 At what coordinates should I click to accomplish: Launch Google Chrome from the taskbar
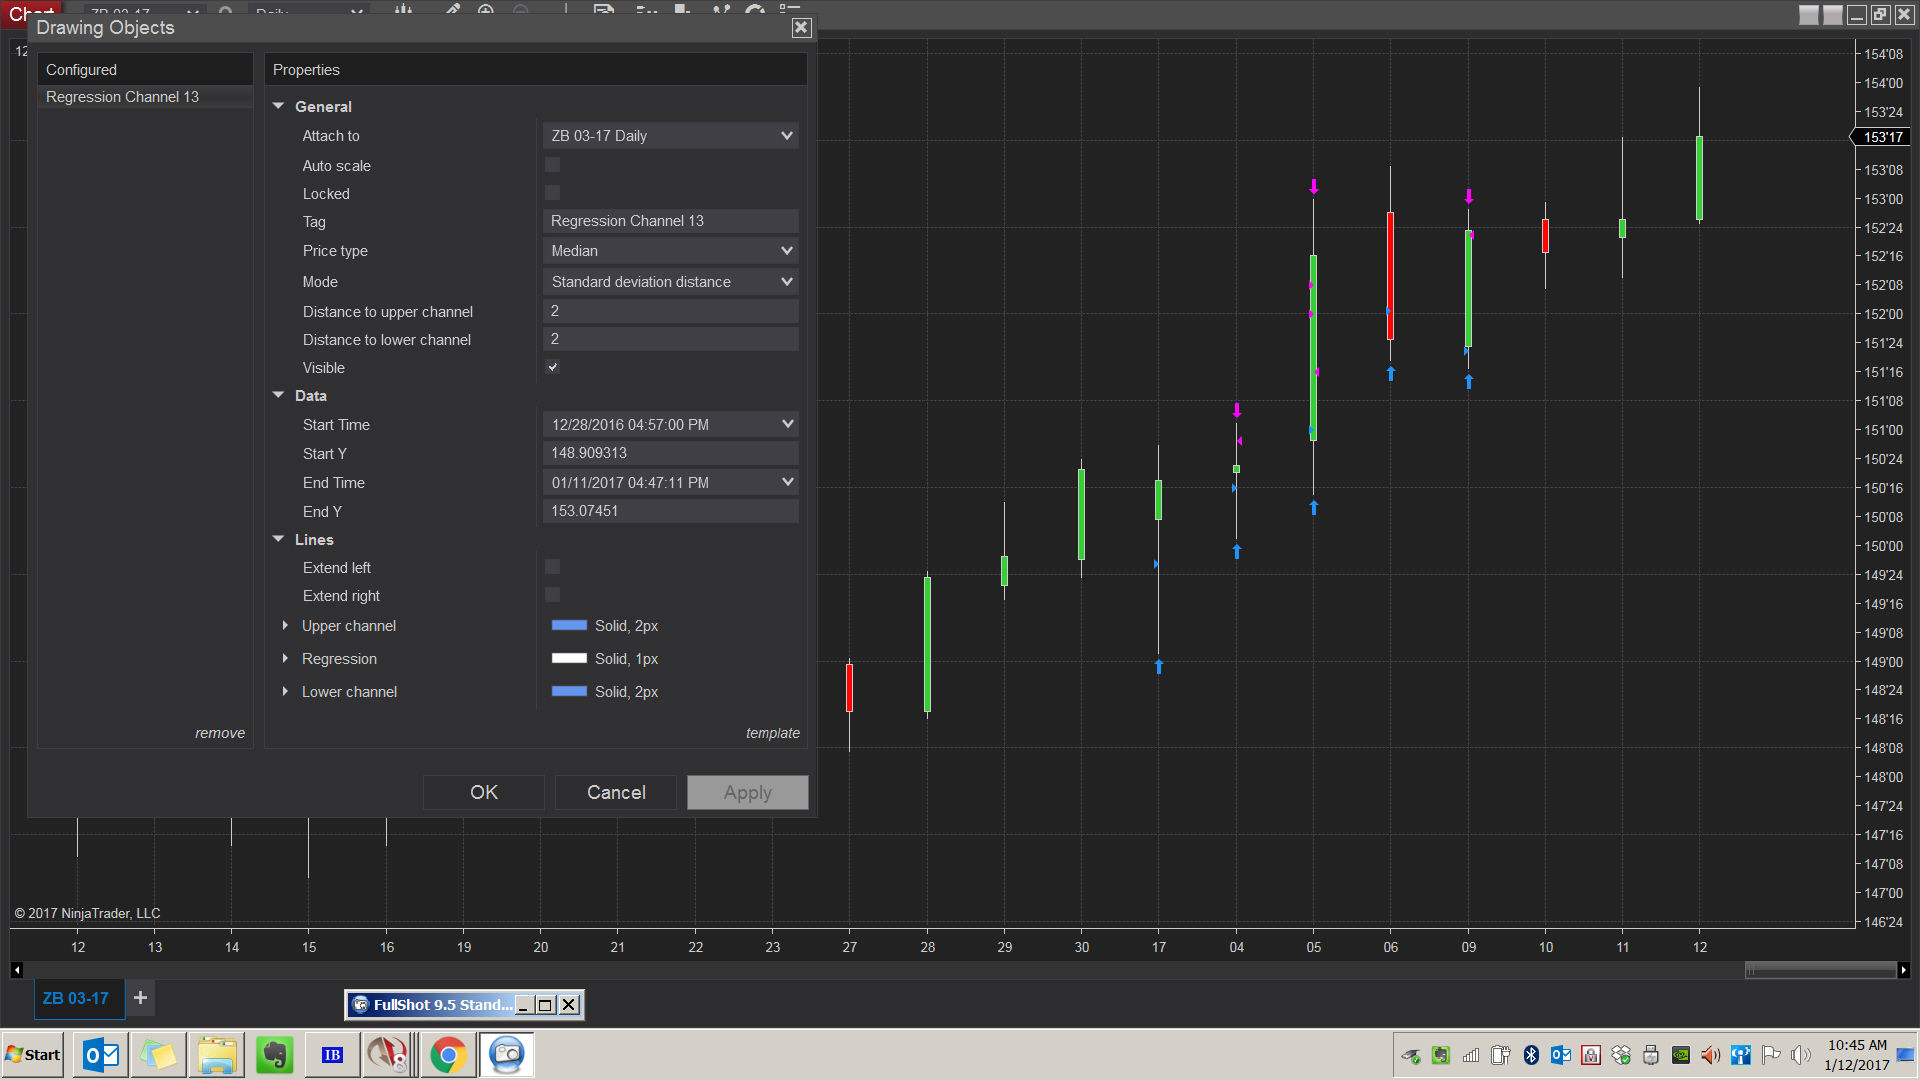pyautogui.click(x=448, y=1055)
